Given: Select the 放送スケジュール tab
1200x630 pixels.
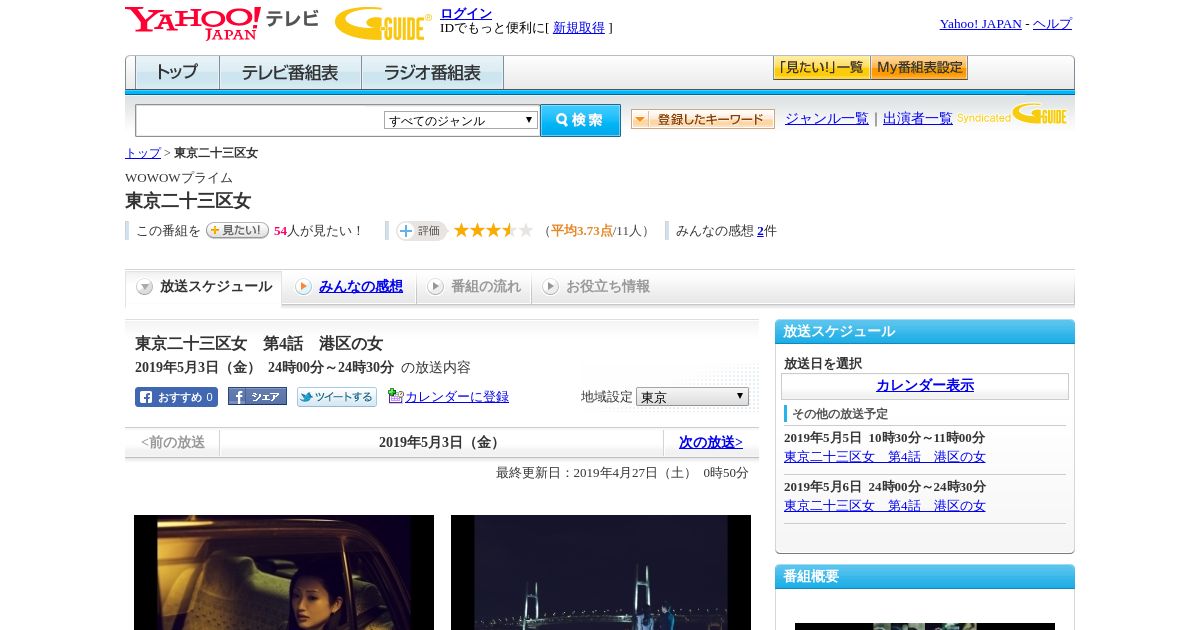Looking at the screenshot, I should [x=203, y=287].
